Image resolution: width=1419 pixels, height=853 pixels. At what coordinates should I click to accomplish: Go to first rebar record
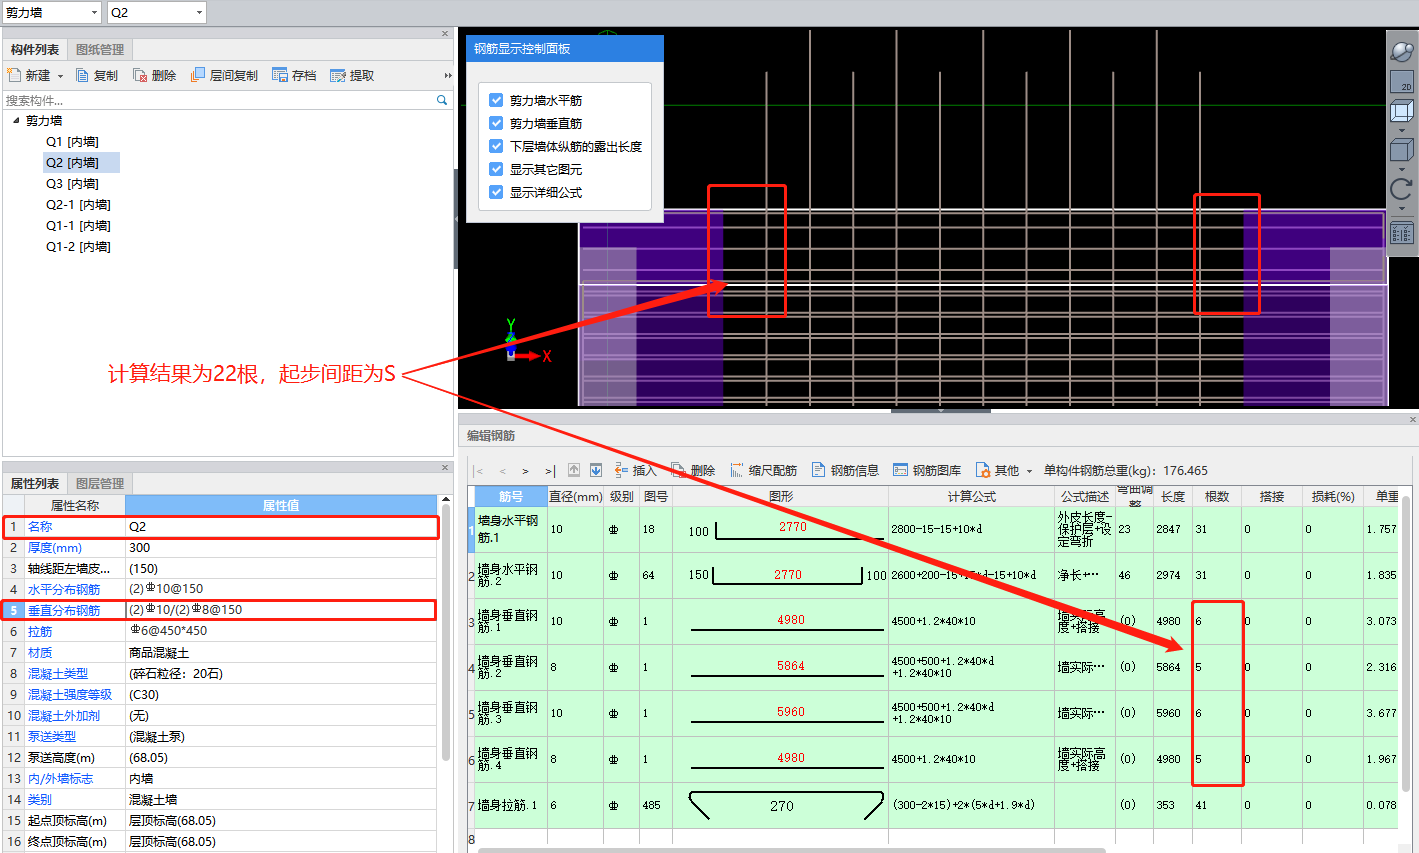(x=479, y=470)
